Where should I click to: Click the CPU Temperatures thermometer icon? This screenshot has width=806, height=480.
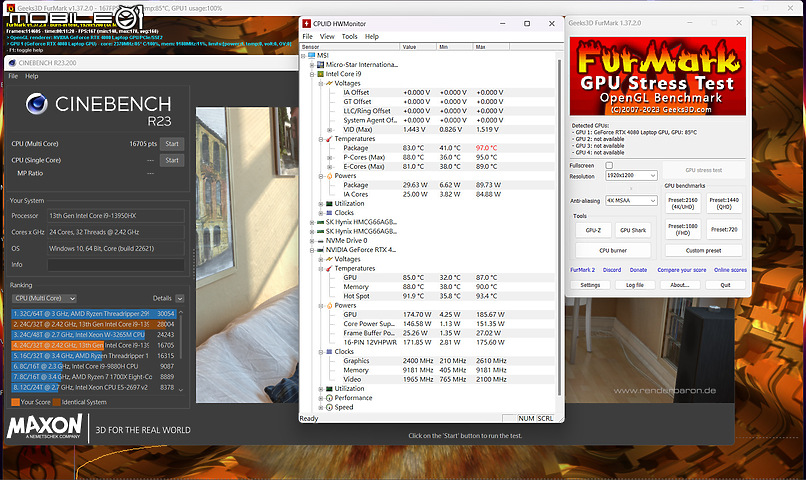[329, 139]
